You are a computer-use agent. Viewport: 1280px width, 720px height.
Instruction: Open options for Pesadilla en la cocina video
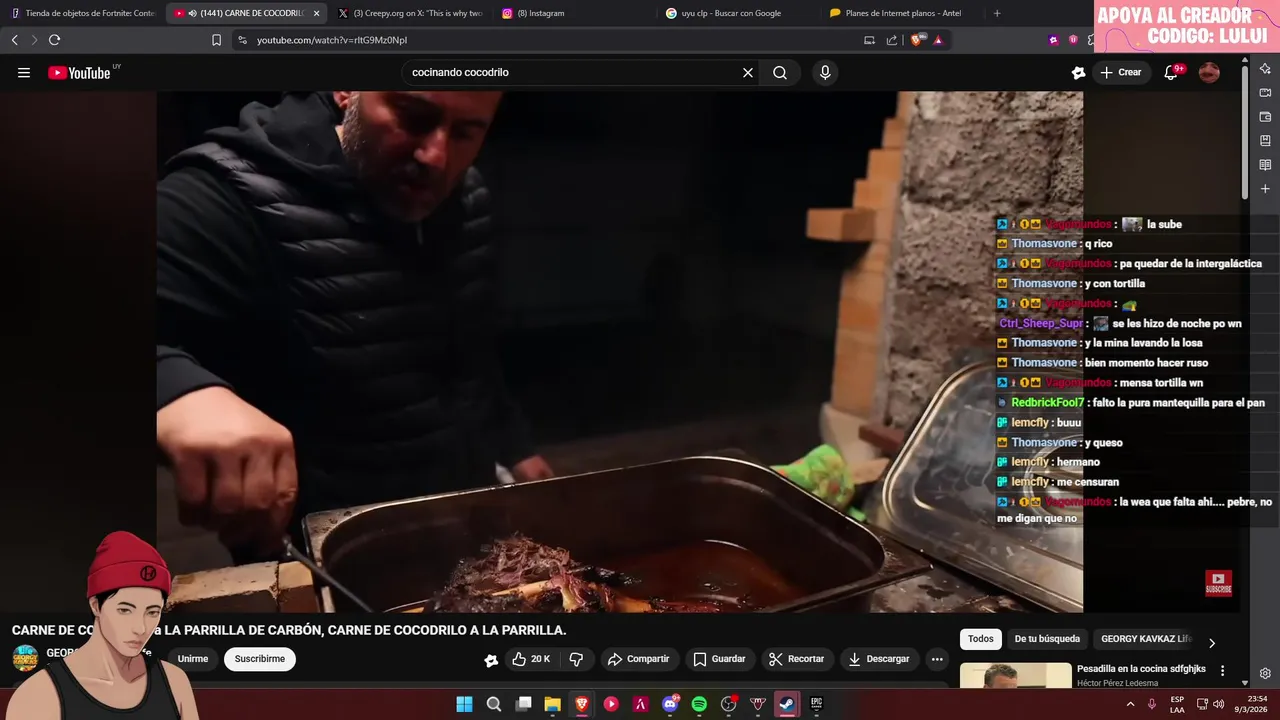click(x=1222, y=671)
